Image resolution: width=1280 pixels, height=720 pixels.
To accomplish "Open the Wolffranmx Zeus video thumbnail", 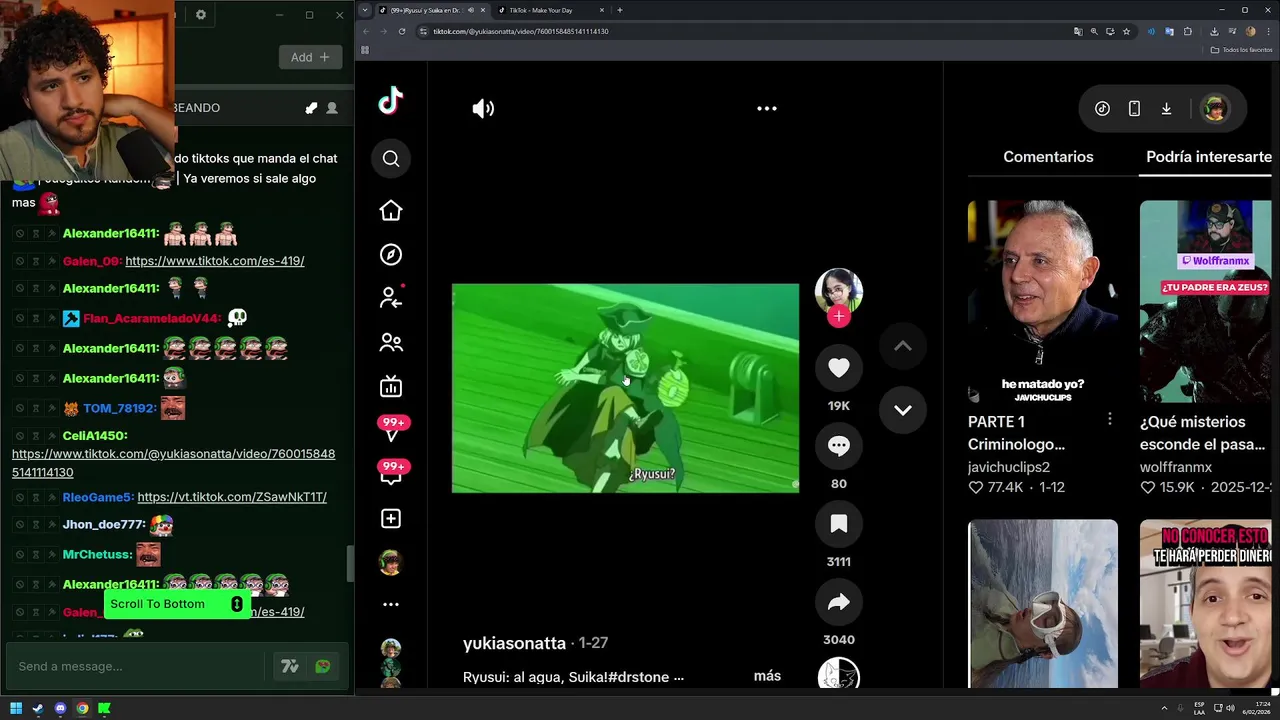I will click(x=1205, y=302).
